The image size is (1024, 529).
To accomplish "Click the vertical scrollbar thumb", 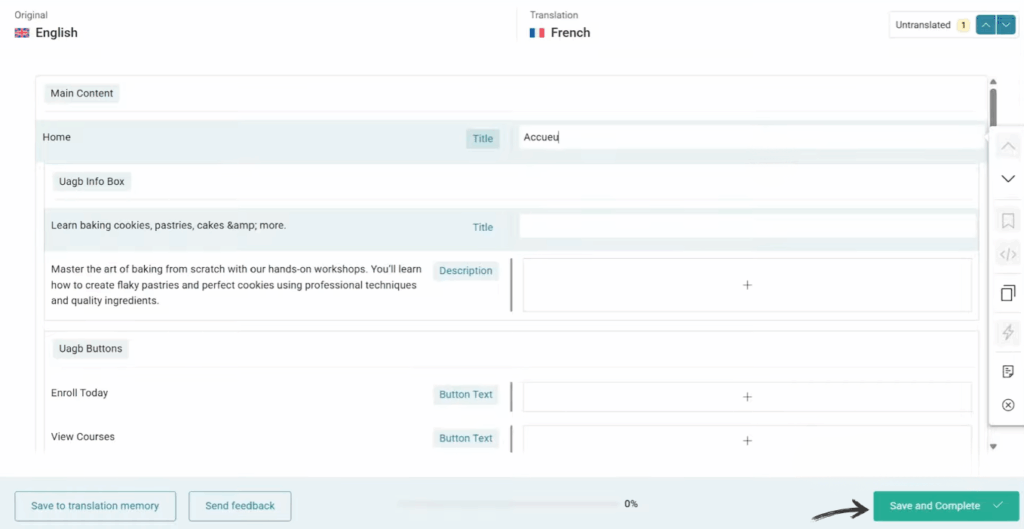I will coord(993,105).
